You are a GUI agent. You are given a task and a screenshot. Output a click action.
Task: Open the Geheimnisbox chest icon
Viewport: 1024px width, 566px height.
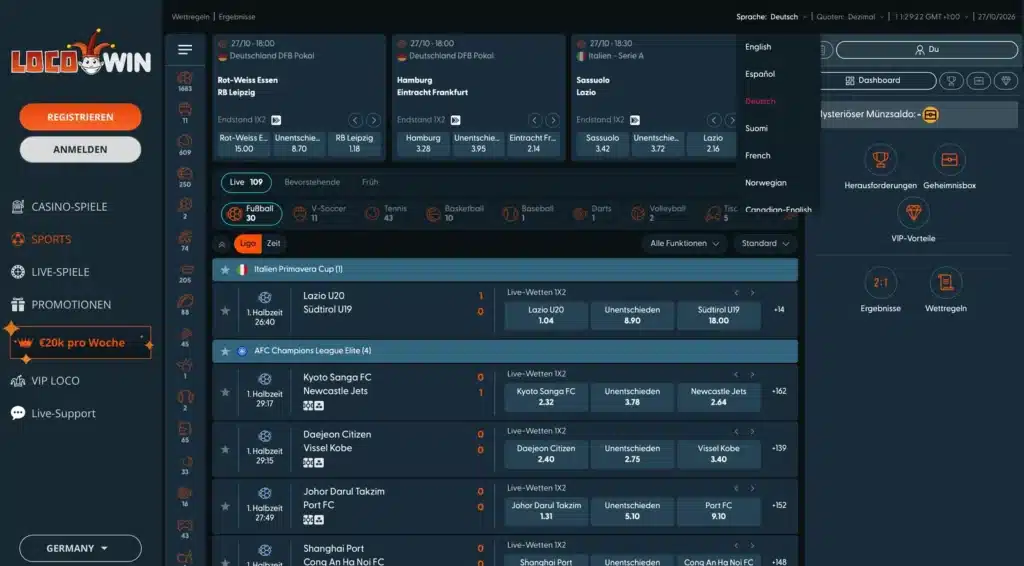coord(949,159)
